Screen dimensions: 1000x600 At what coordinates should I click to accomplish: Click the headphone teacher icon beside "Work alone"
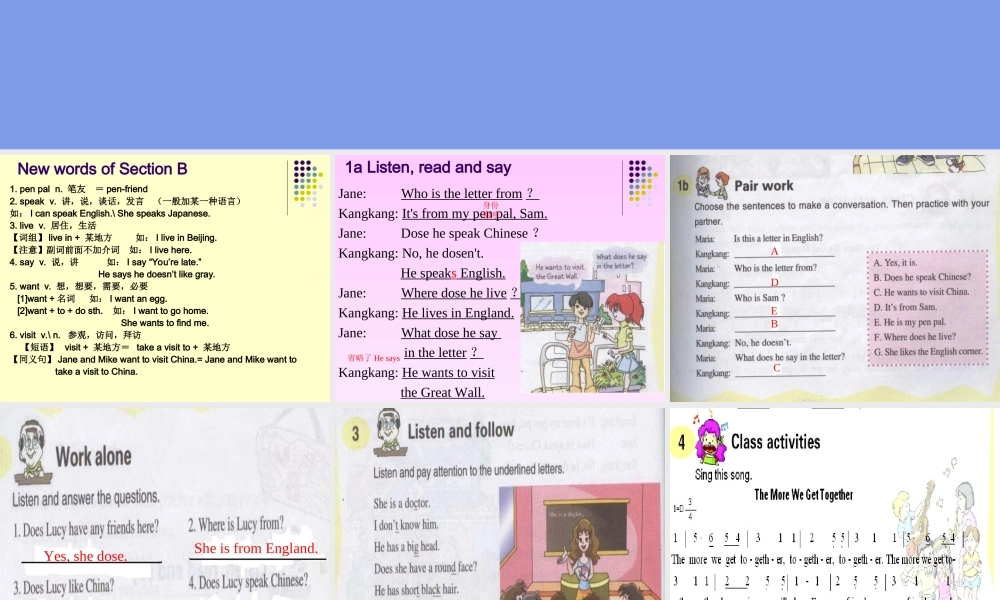pyautogui.click(x=32, y=452)
